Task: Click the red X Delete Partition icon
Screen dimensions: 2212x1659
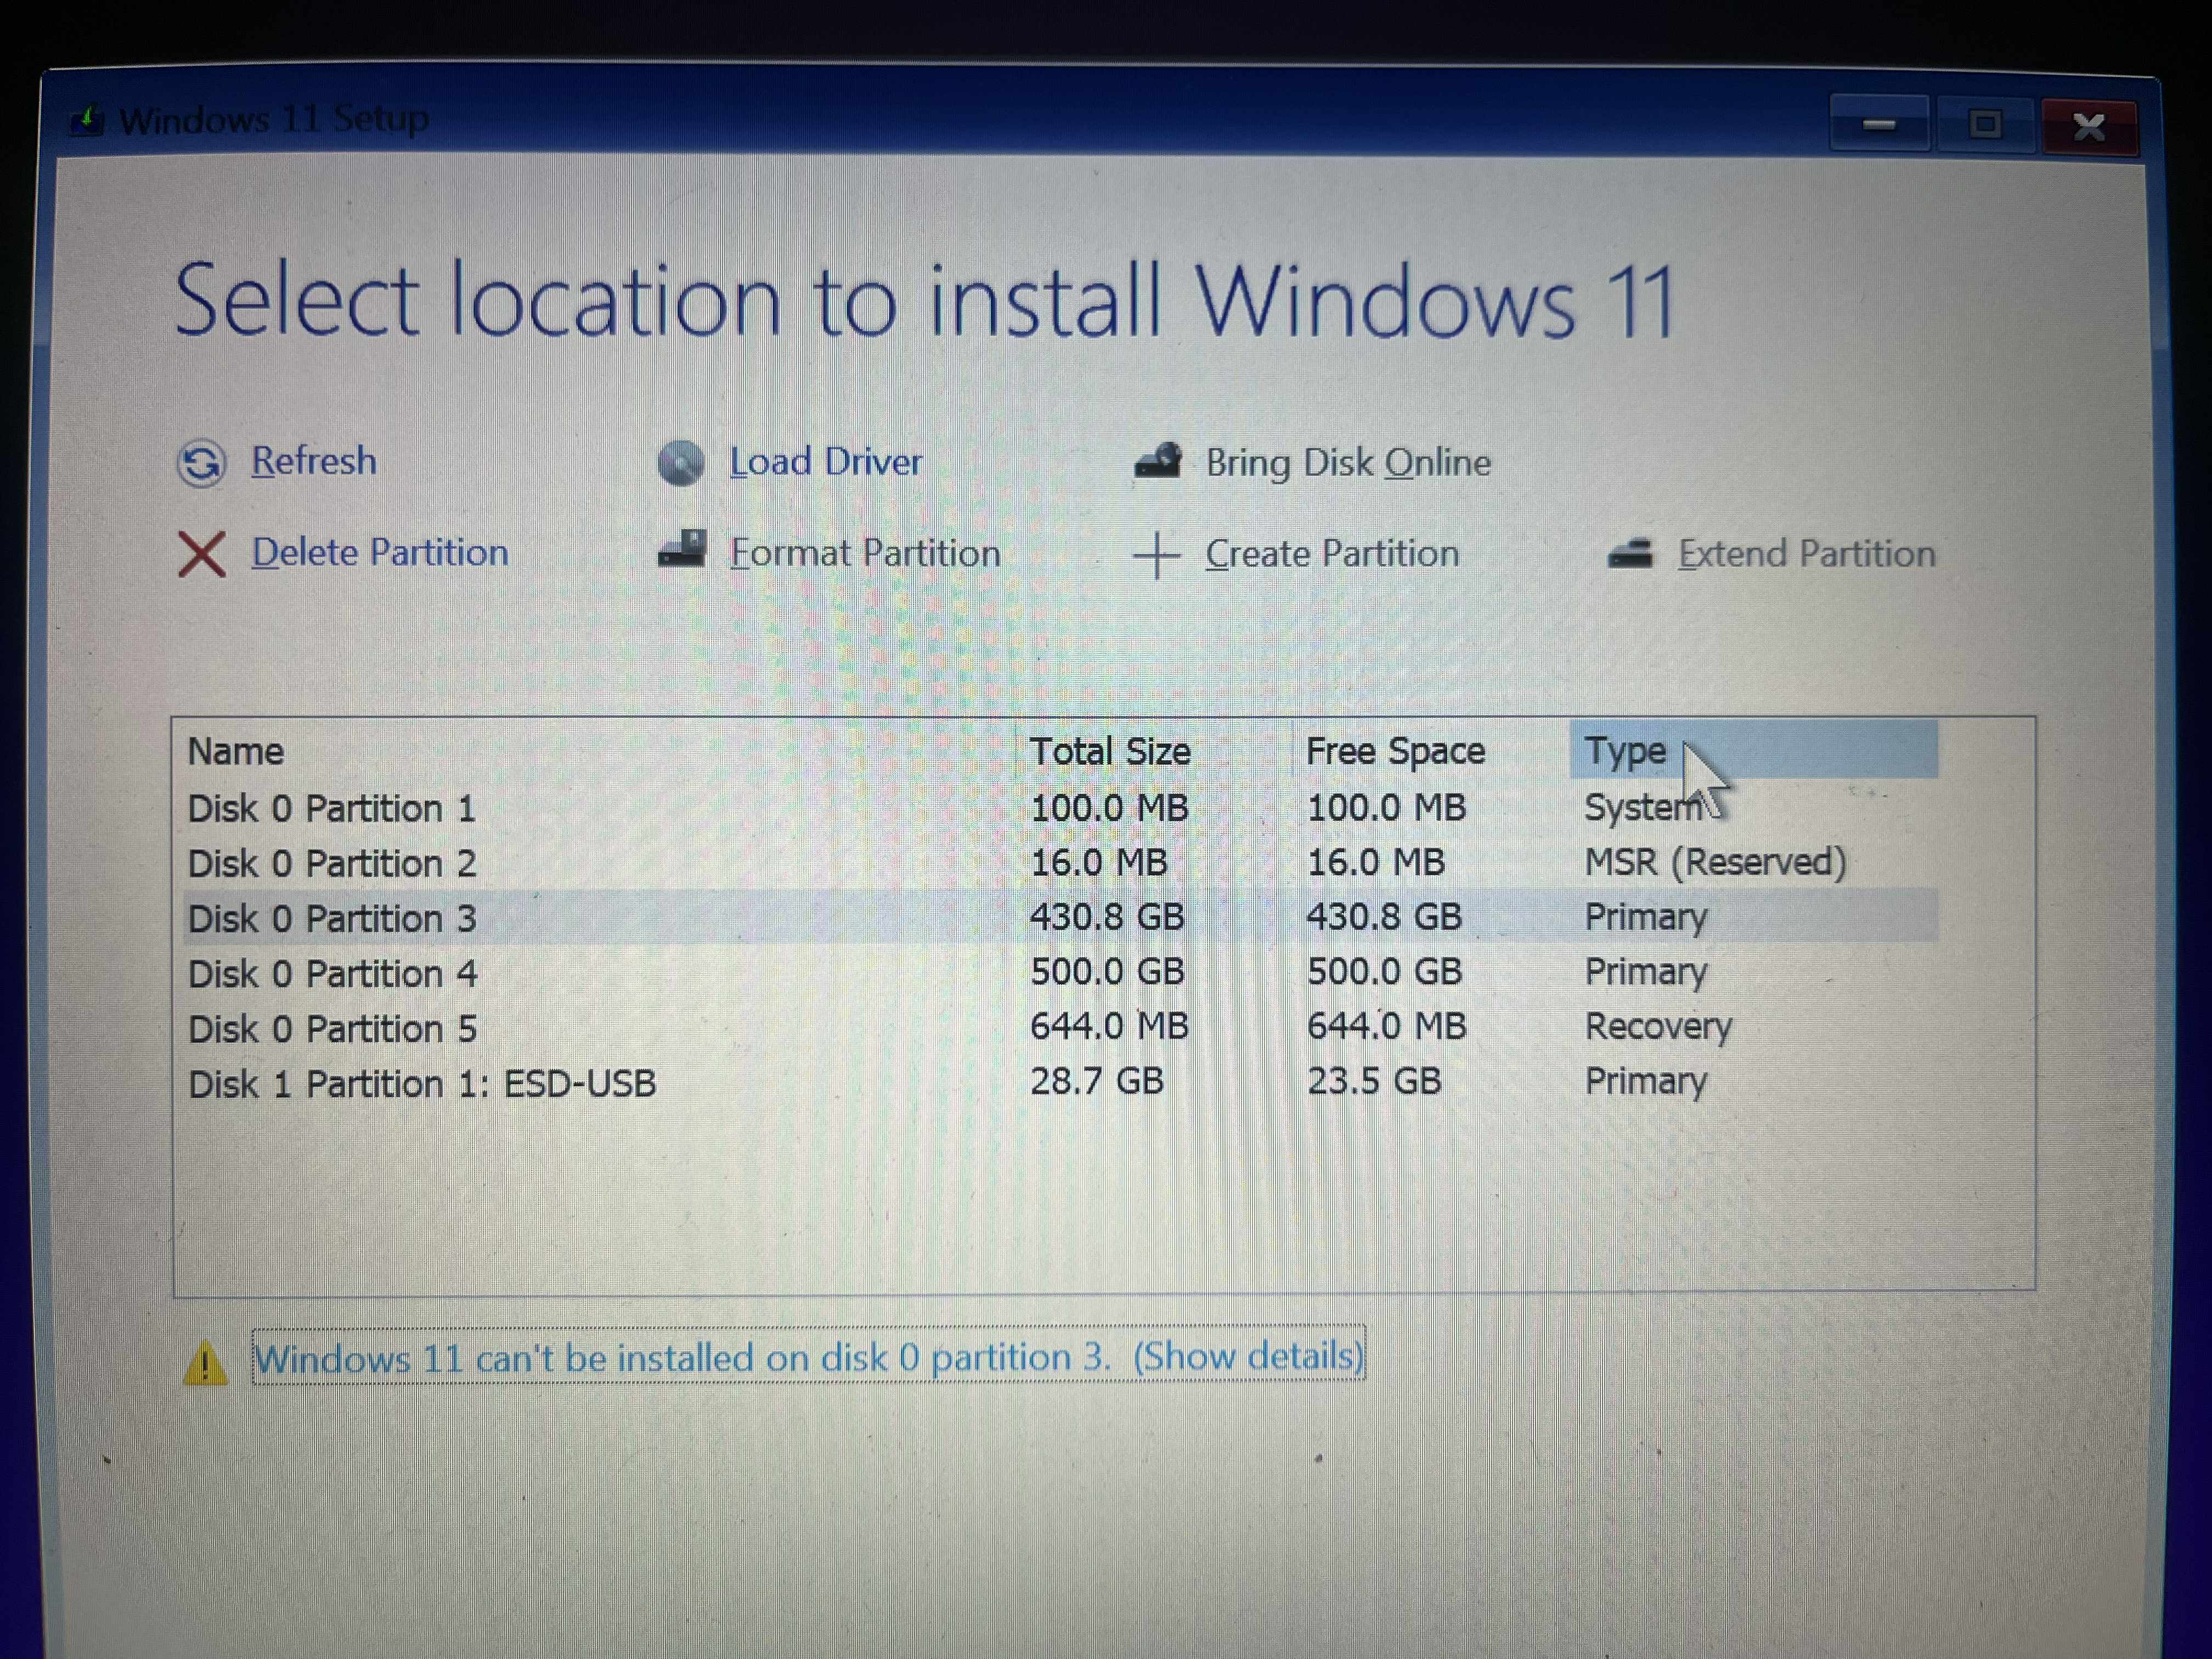Action: point(203,553)
